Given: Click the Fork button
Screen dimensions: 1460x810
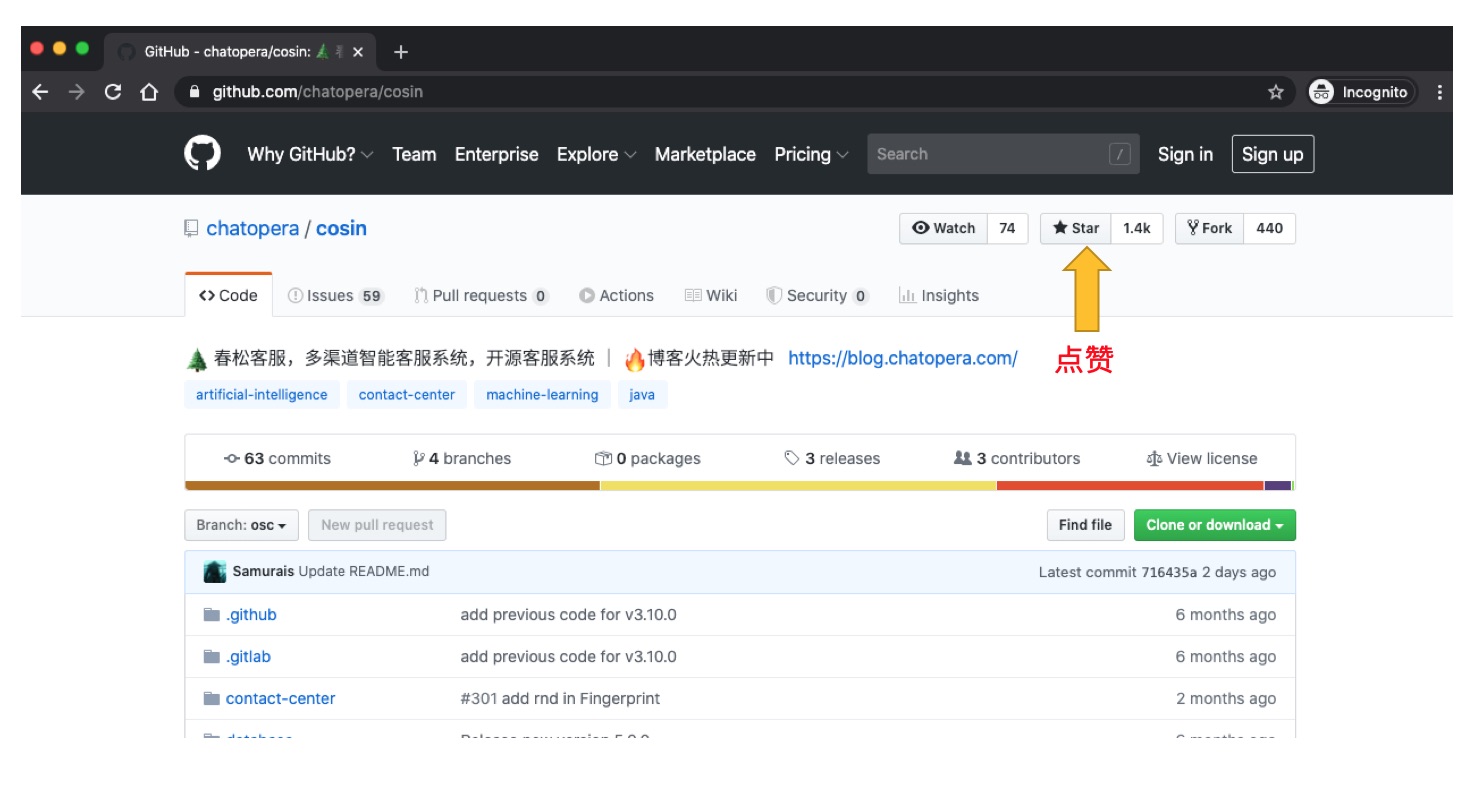Looking at the screenshot, I should 1210,228.
